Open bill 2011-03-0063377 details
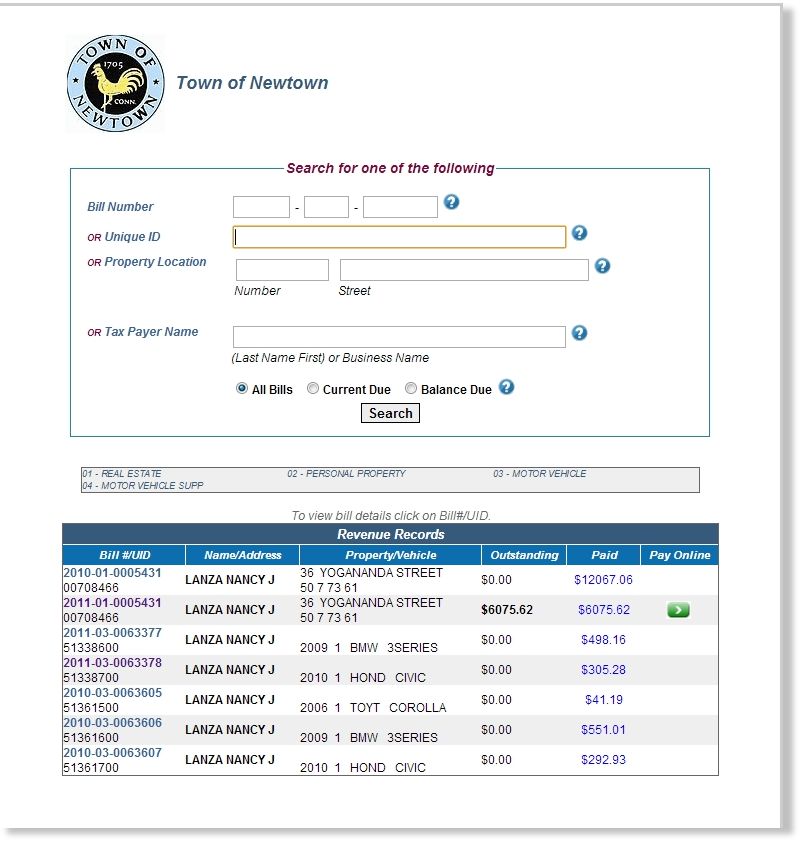Image resolution: width=800 pixels, height=843 pixels. 112,633
